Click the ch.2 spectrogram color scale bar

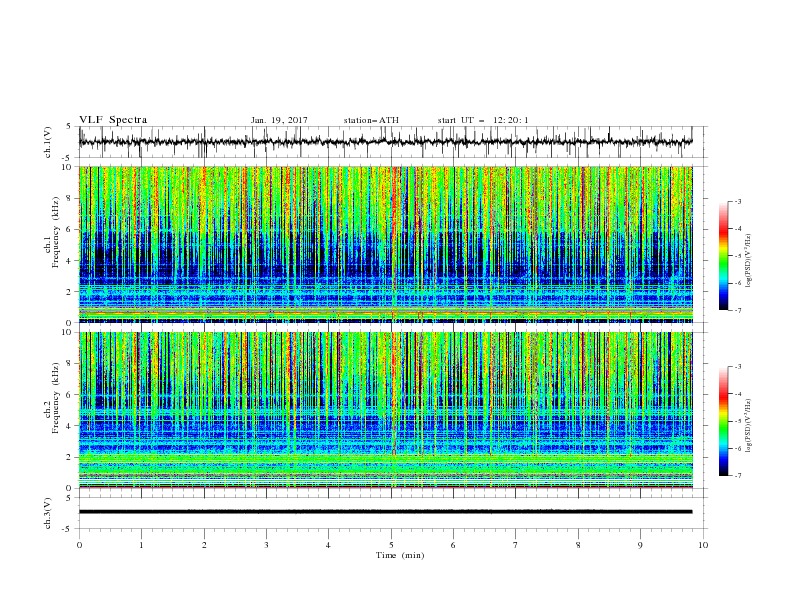724,421
